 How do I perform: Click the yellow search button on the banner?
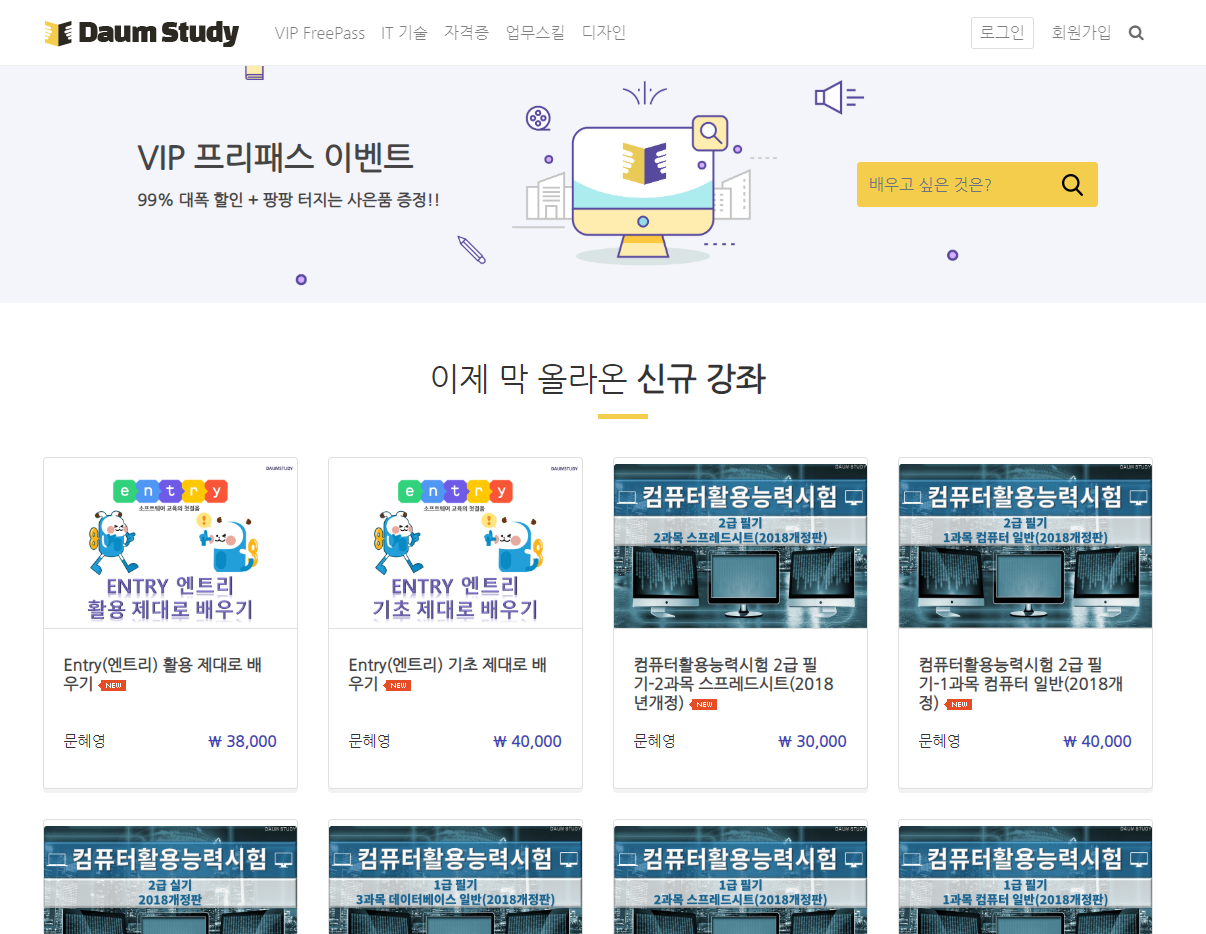[x=1071, y=184]
